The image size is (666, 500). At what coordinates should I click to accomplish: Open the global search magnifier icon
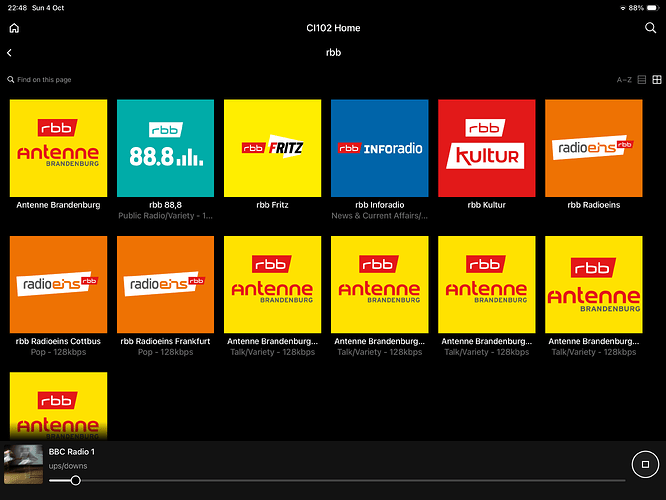pyautogui.click(x=650, y=28)
